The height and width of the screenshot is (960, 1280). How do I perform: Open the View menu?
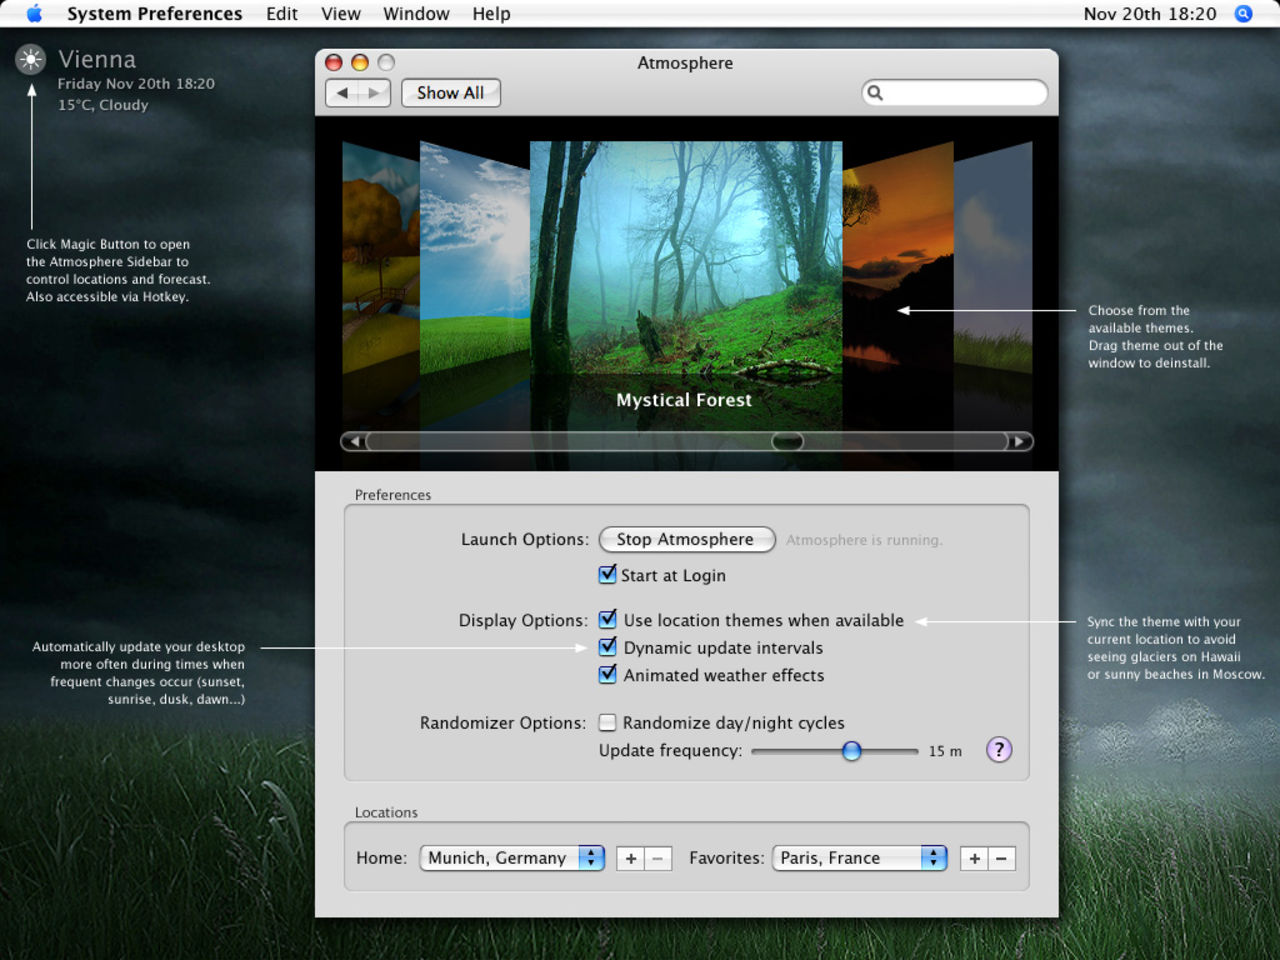[x=340, y=13]
